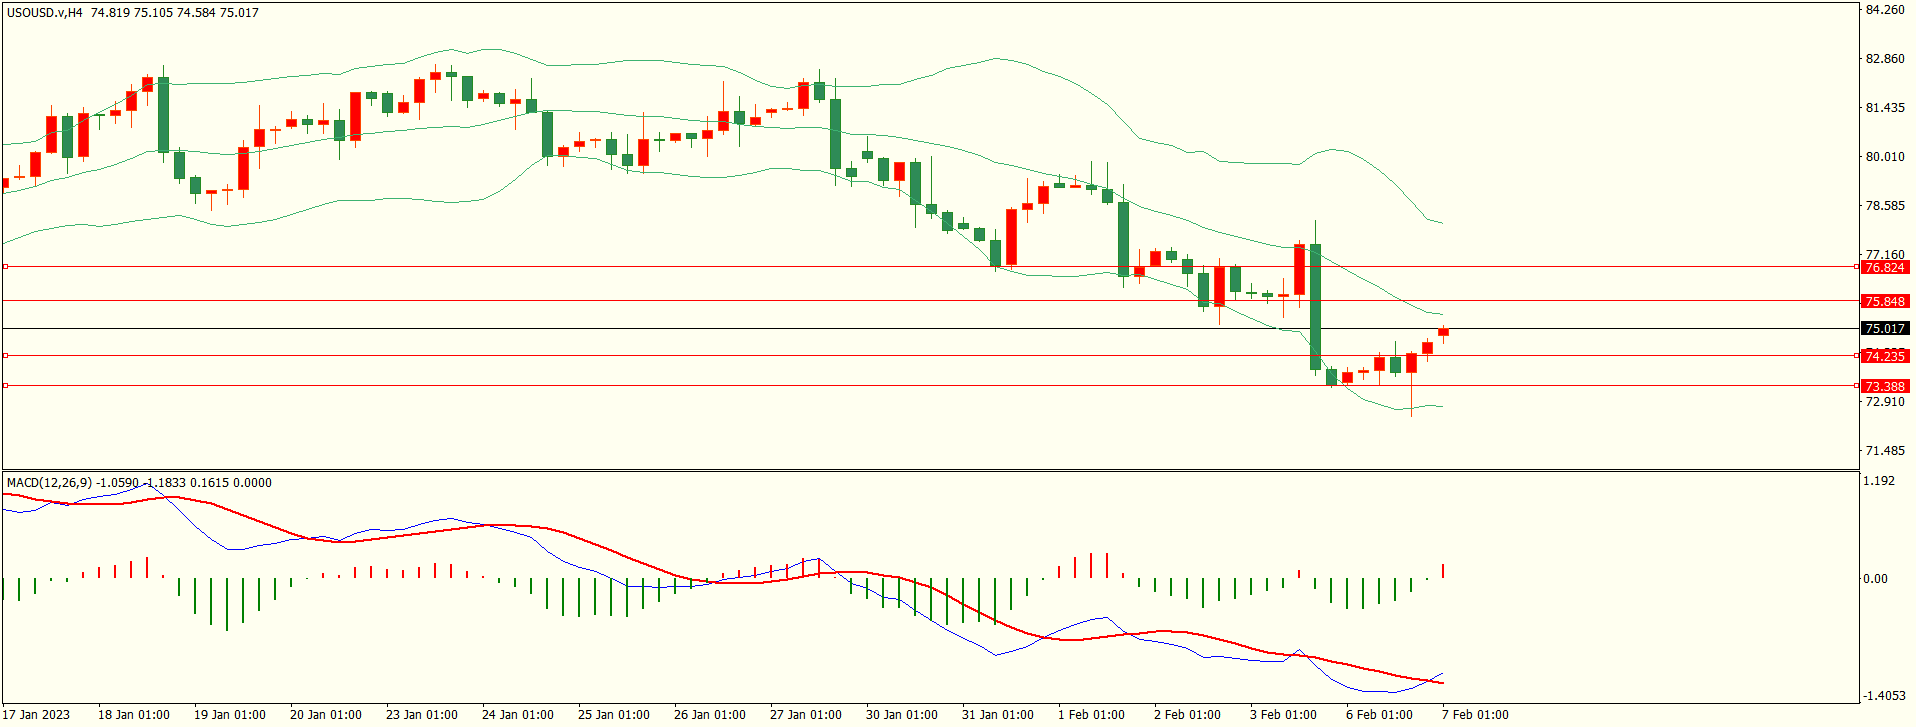Screen dimensions: 1916x727
Task: Select the last red MACD histogram bar
Action: pyautogui.click(x=1443, y=571)
